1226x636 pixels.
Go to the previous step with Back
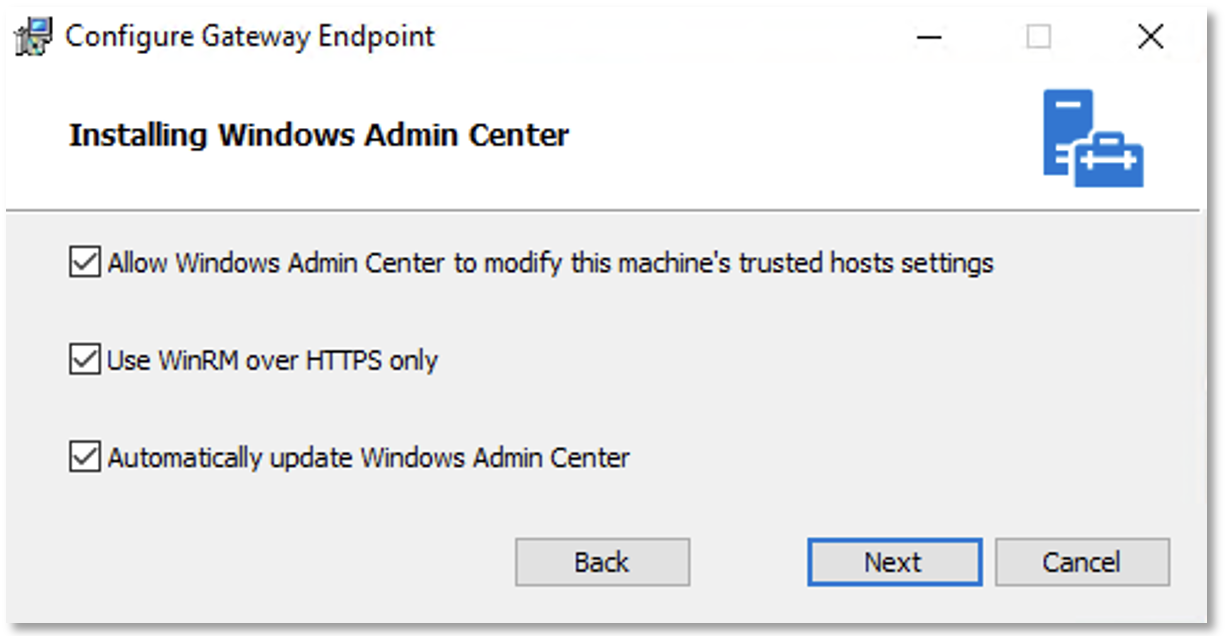[602, 562]
